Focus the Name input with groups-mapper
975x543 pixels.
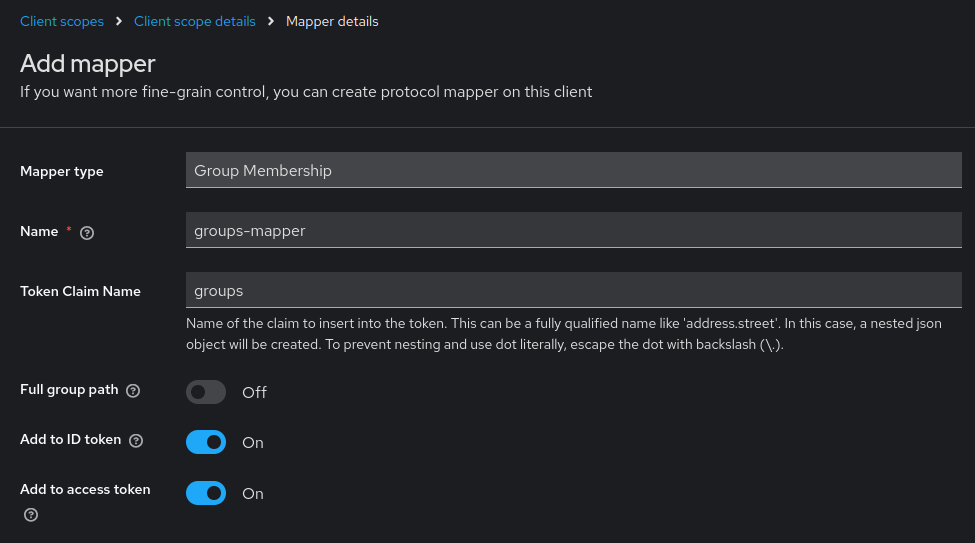[x=573, y=230]
